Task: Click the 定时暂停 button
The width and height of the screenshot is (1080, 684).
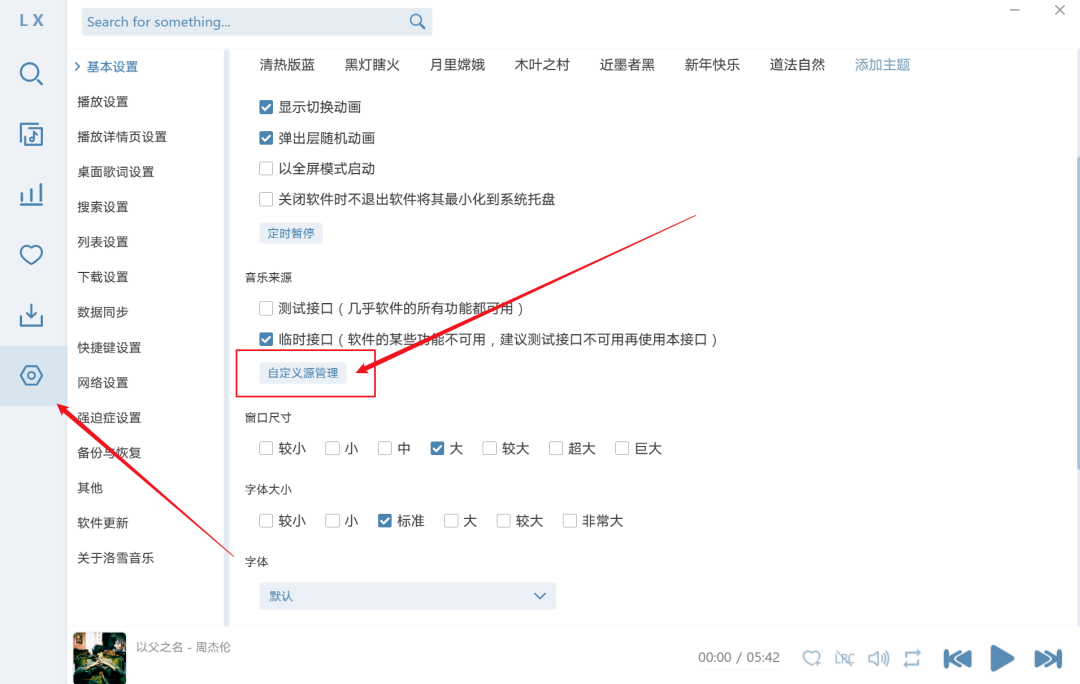Action: click(291, 233)
